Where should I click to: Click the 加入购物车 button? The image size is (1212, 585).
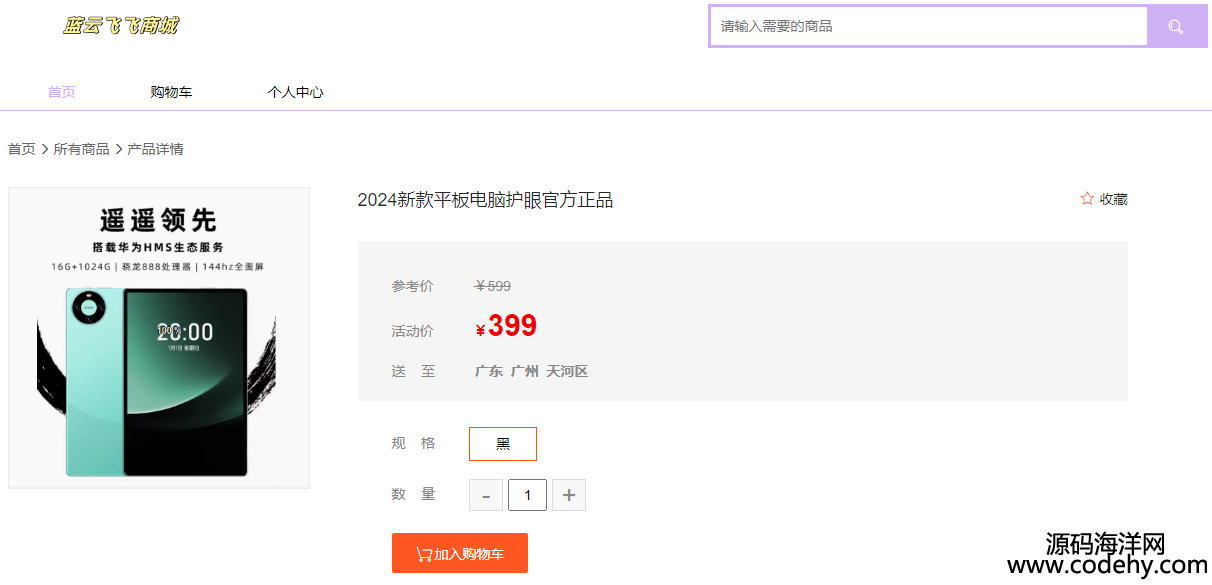460,553
